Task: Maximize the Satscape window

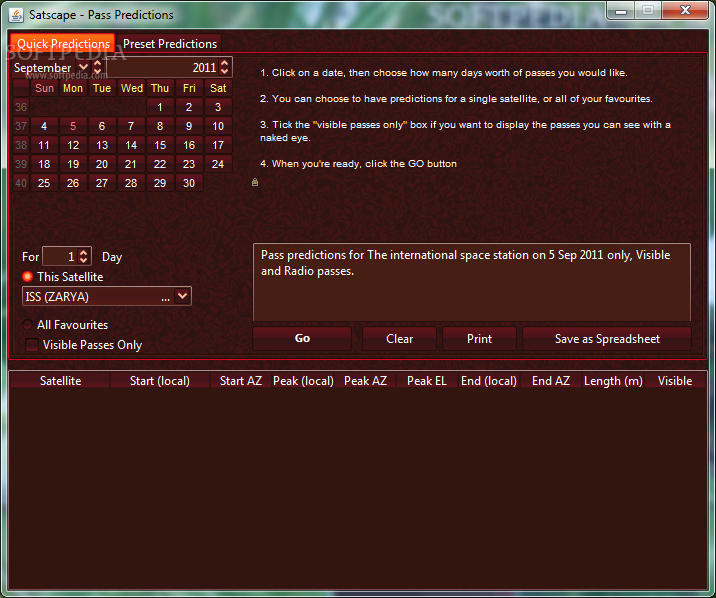Action: (x=648, y=11)
